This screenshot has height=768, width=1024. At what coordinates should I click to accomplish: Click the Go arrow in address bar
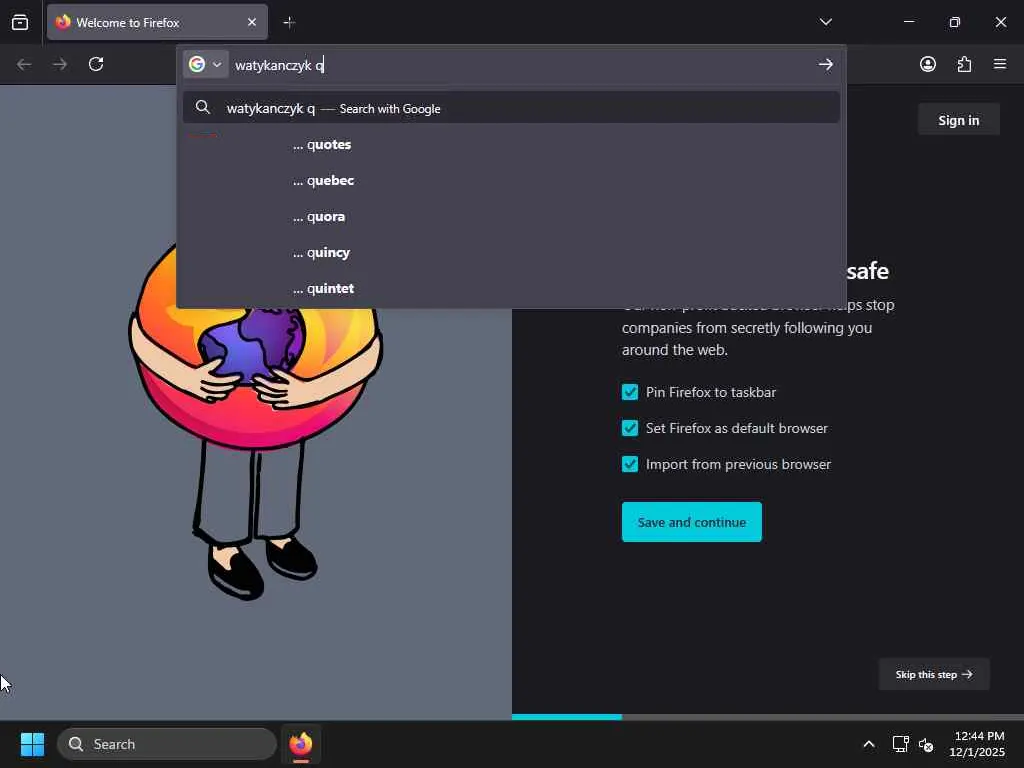coord(825,64)
